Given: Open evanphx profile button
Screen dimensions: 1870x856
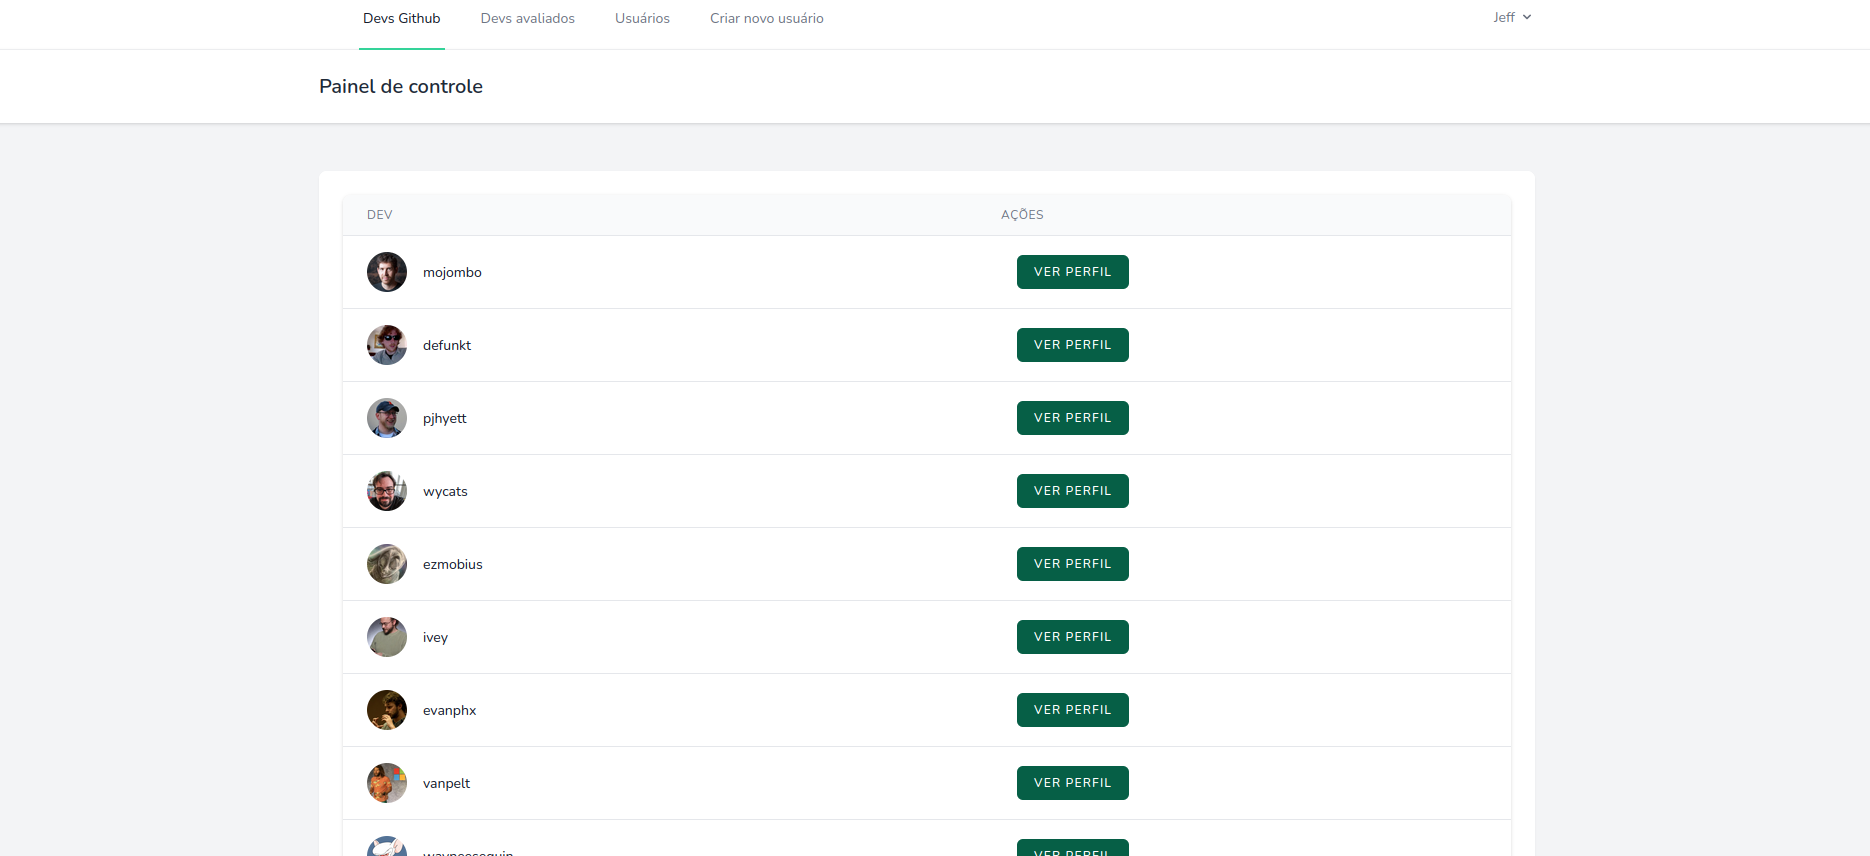Looking at the screenshot, I should (1072, 710).
